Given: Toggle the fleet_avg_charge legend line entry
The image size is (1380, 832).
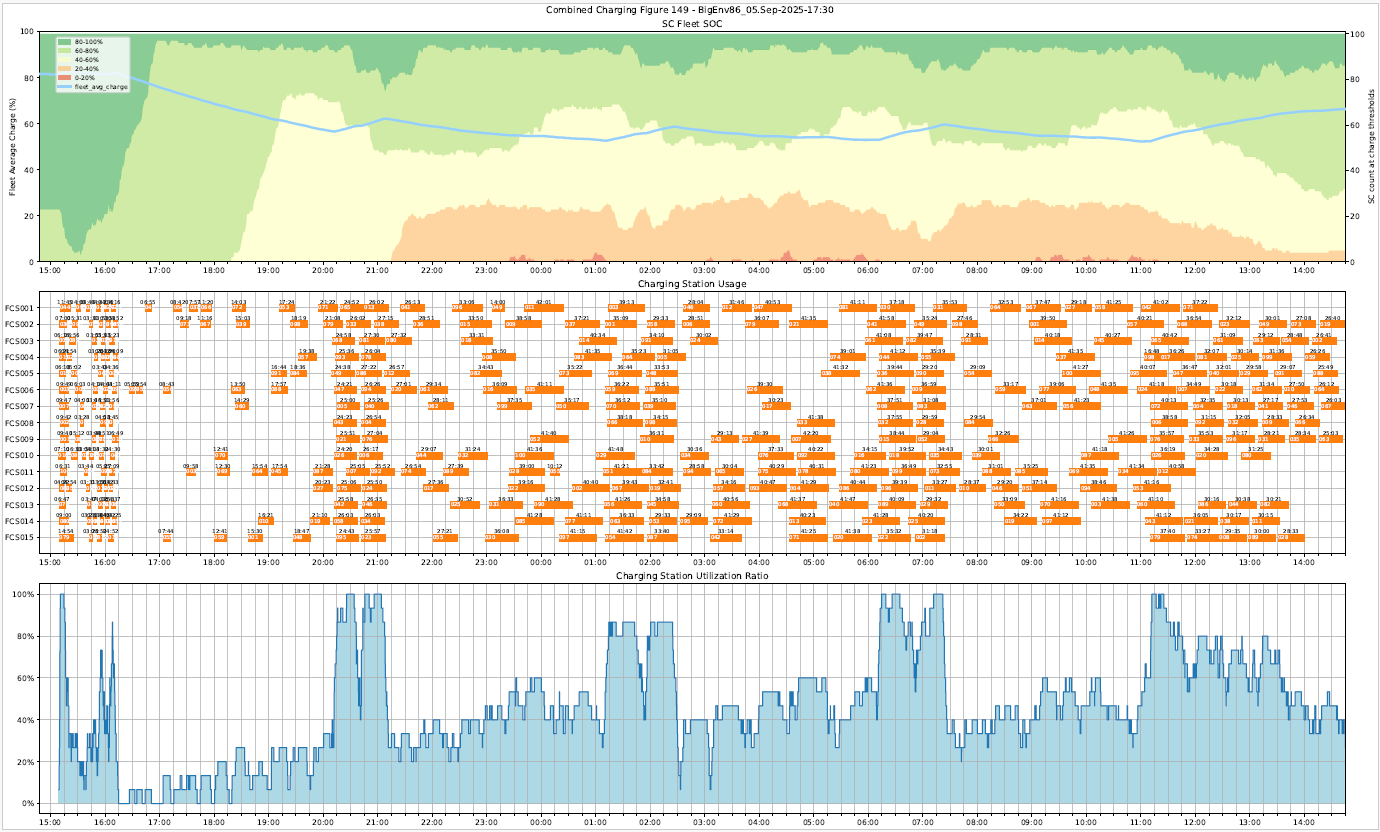Looking at the screenshot, I should tap(65, 87).
